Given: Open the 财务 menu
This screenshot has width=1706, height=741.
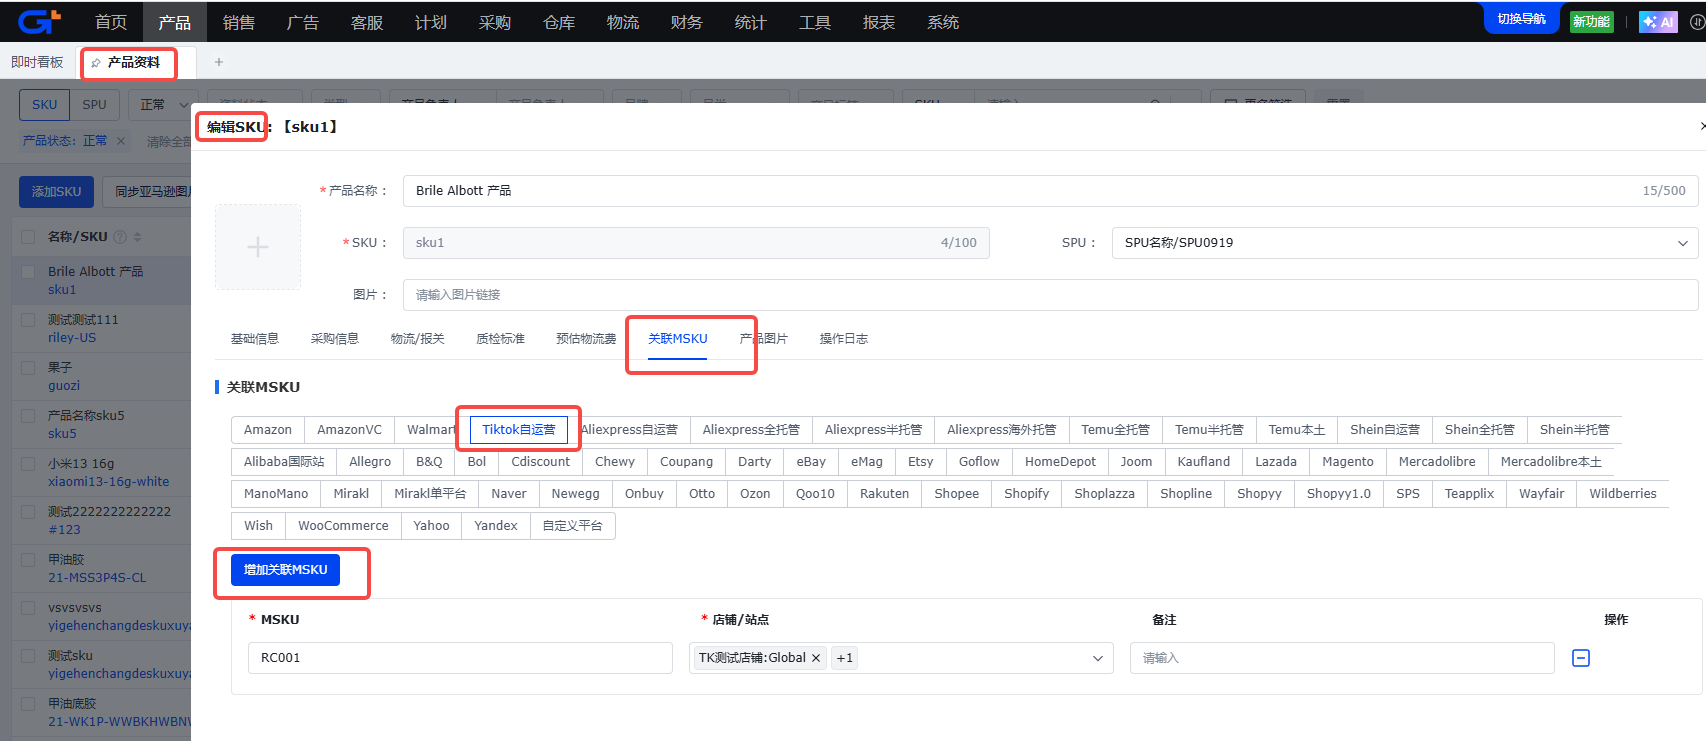Looking at the screenshot, I should click(x=686, y=22).
